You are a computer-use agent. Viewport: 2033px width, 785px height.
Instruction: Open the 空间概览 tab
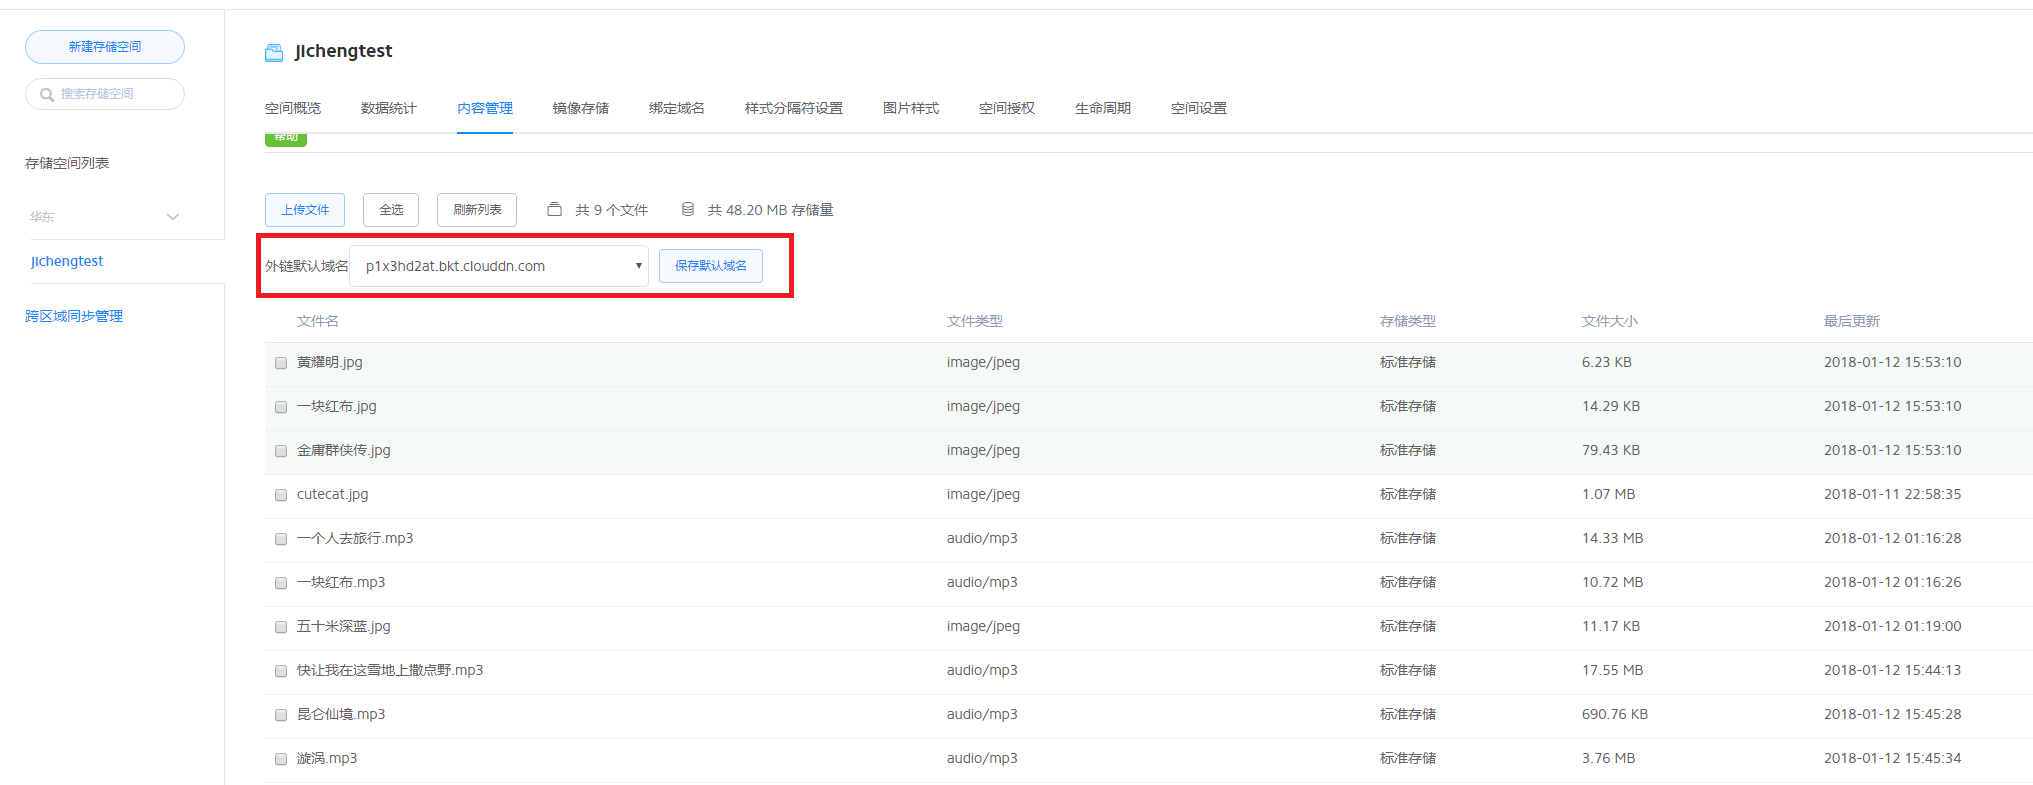[293, 108]
